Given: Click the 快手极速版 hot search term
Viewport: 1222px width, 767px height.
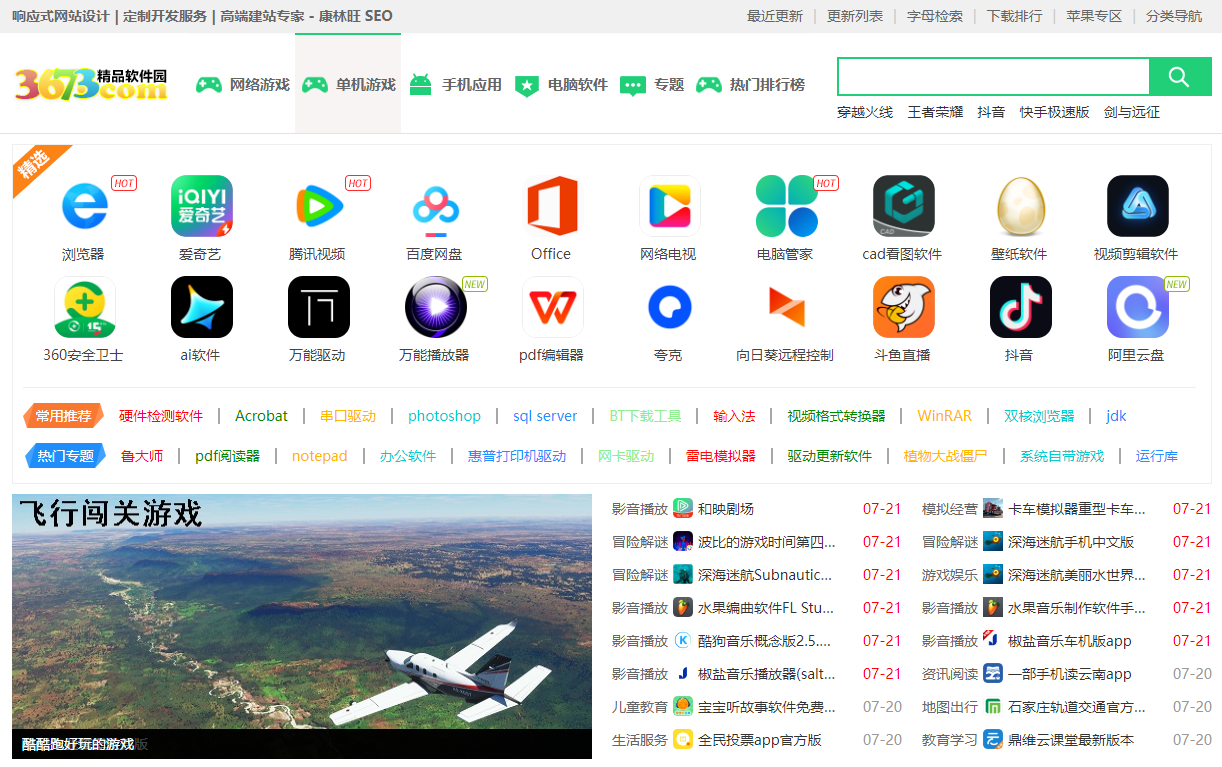Looking at the screenshot, I should click(x=1055, y=112).
